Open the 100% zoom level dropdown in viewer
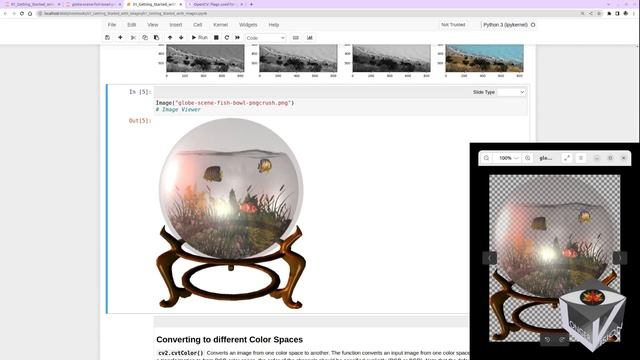The height and width of the screenshot is (360, 640). 509,158
